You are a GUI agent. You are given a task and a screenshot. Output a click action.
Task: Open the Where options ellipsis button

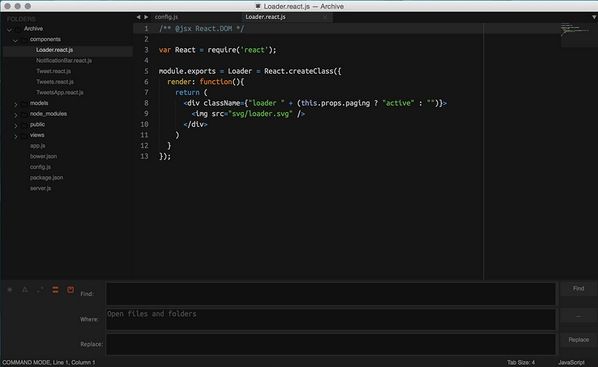click(x=578, y=316)
